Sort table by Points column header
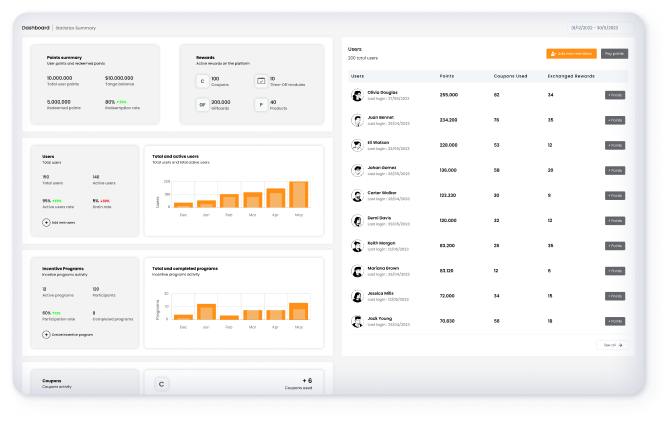Screen dimensions: 672x423 pyautogui.click(x=447, y=76)
